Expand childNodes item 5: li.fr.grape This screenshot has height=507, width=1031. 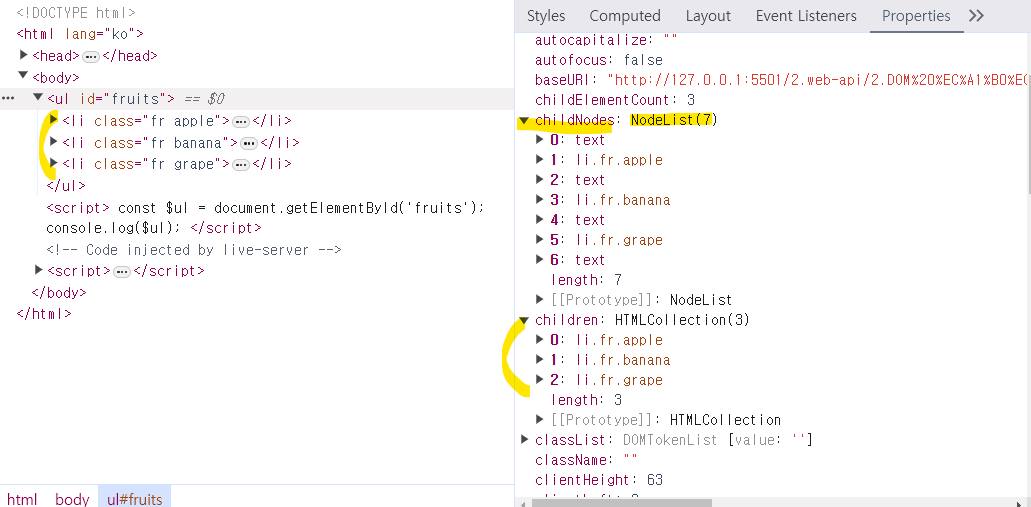[540, 239]
